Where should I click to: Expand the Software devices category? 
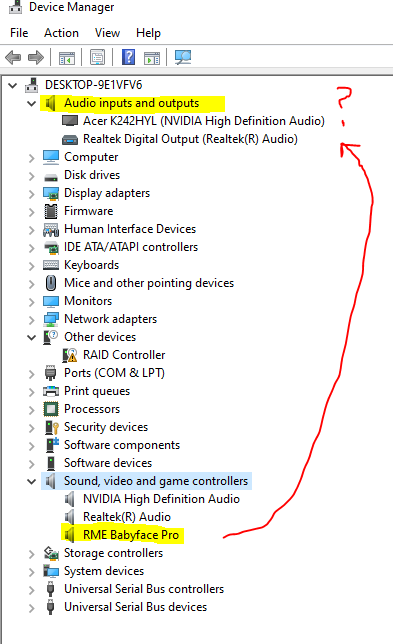[x=31, y=464]
